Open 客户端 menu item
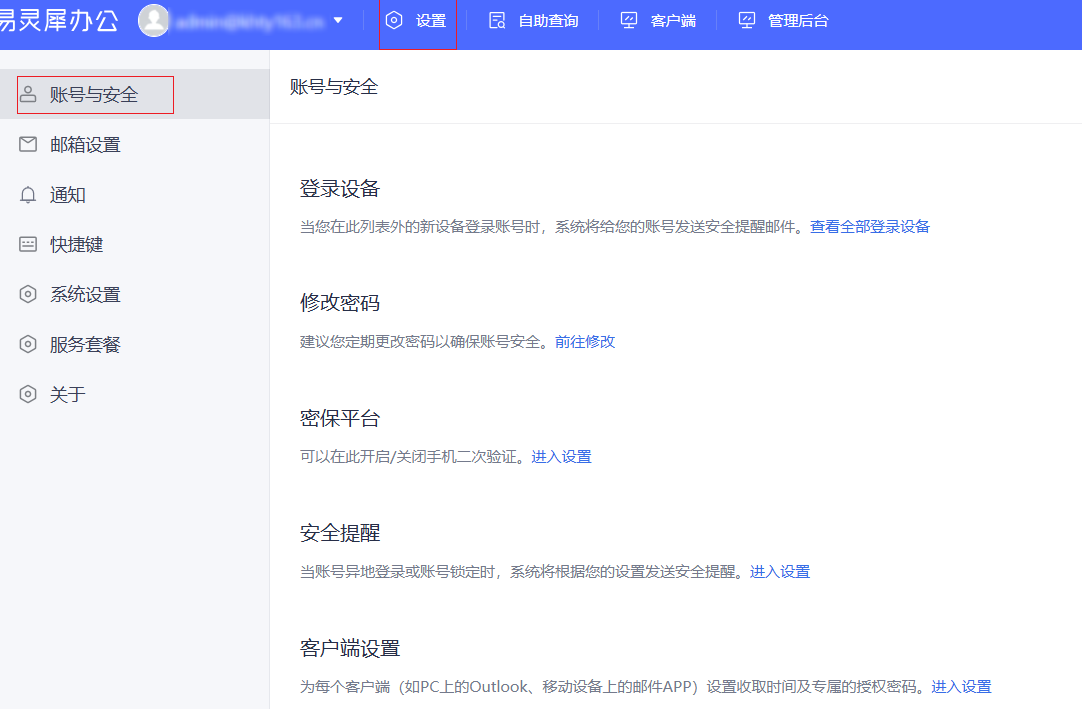The image size is (1082, 709). [673, 21]
